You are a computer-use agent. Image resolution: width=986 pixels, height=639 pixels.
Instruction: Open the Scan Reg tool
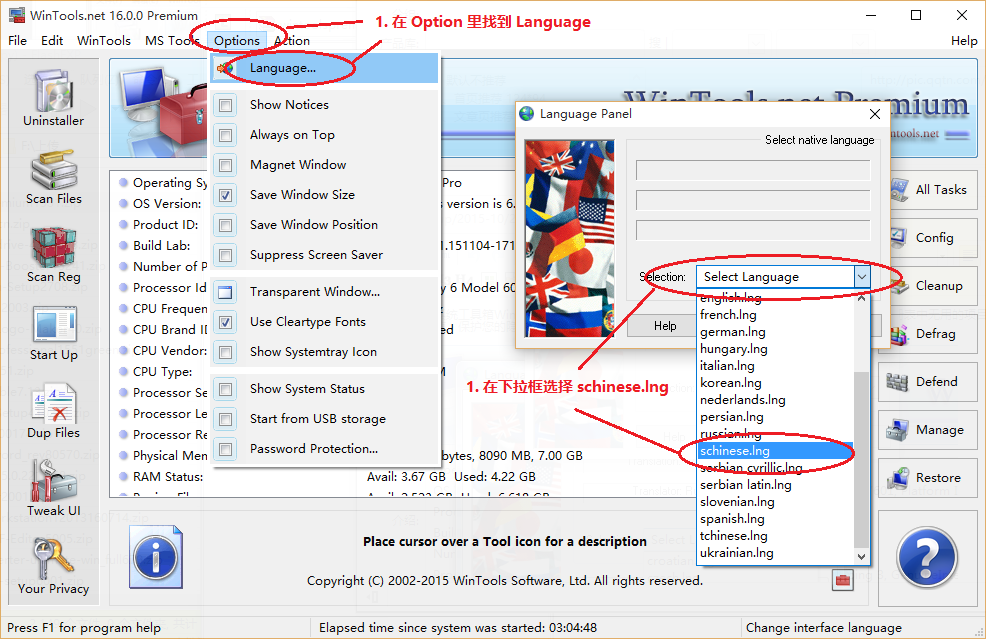54,255
